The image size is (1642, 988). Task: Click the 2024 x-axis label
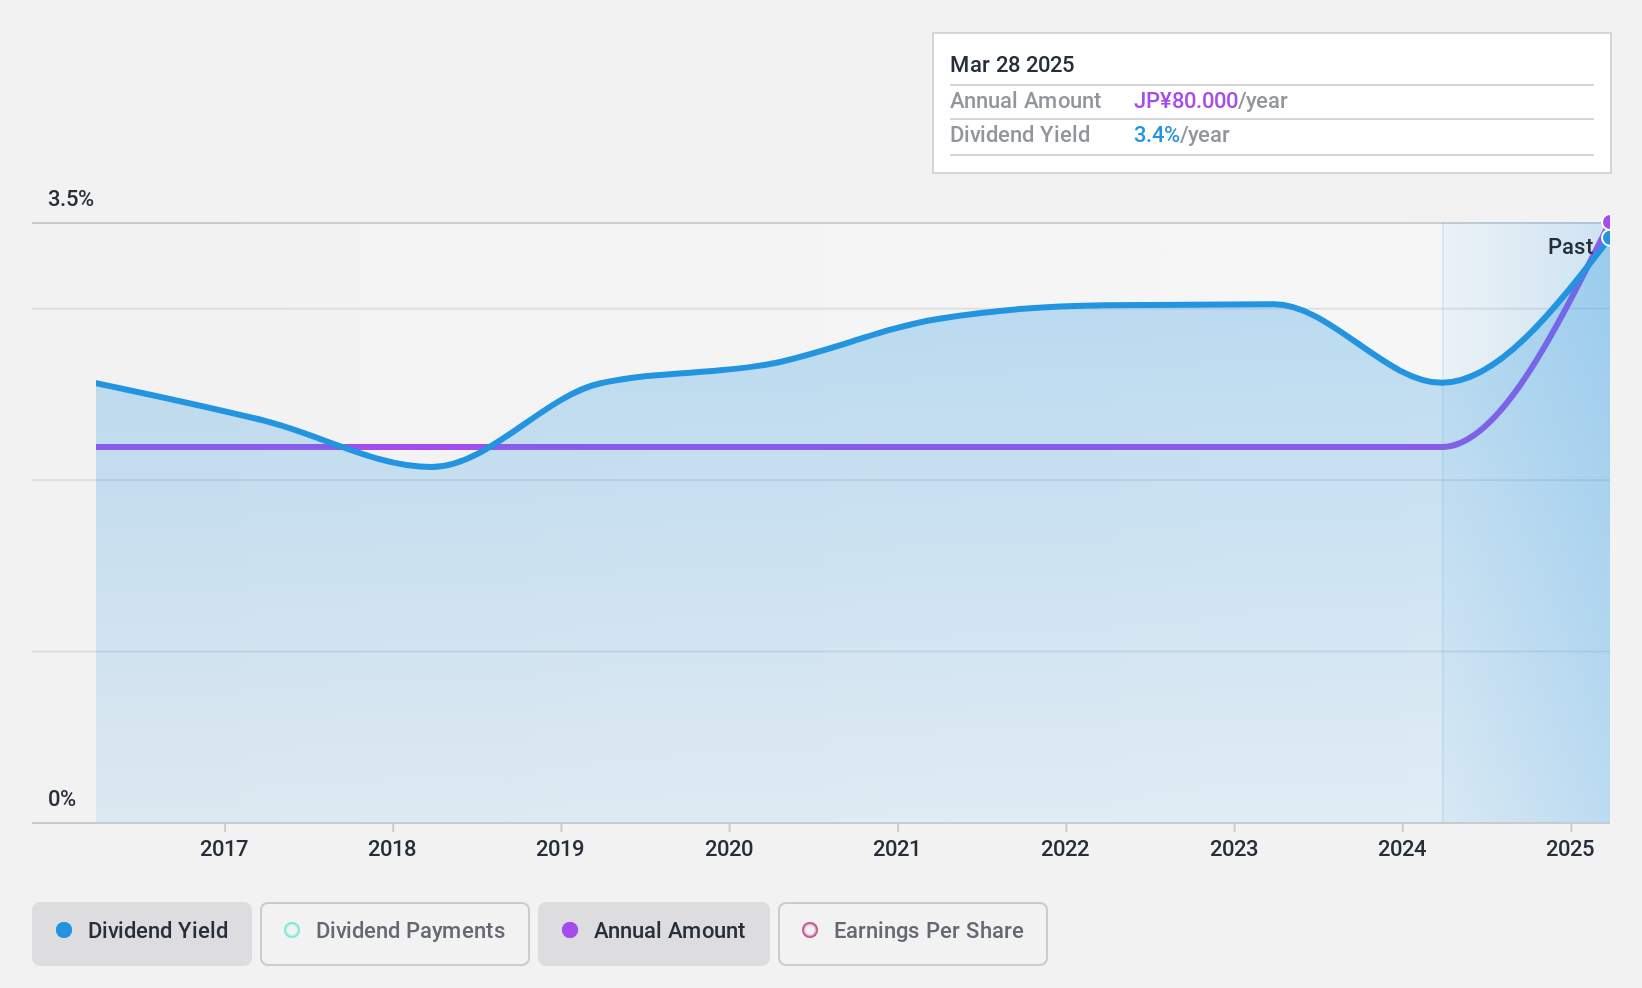(x=1402, y=848)
